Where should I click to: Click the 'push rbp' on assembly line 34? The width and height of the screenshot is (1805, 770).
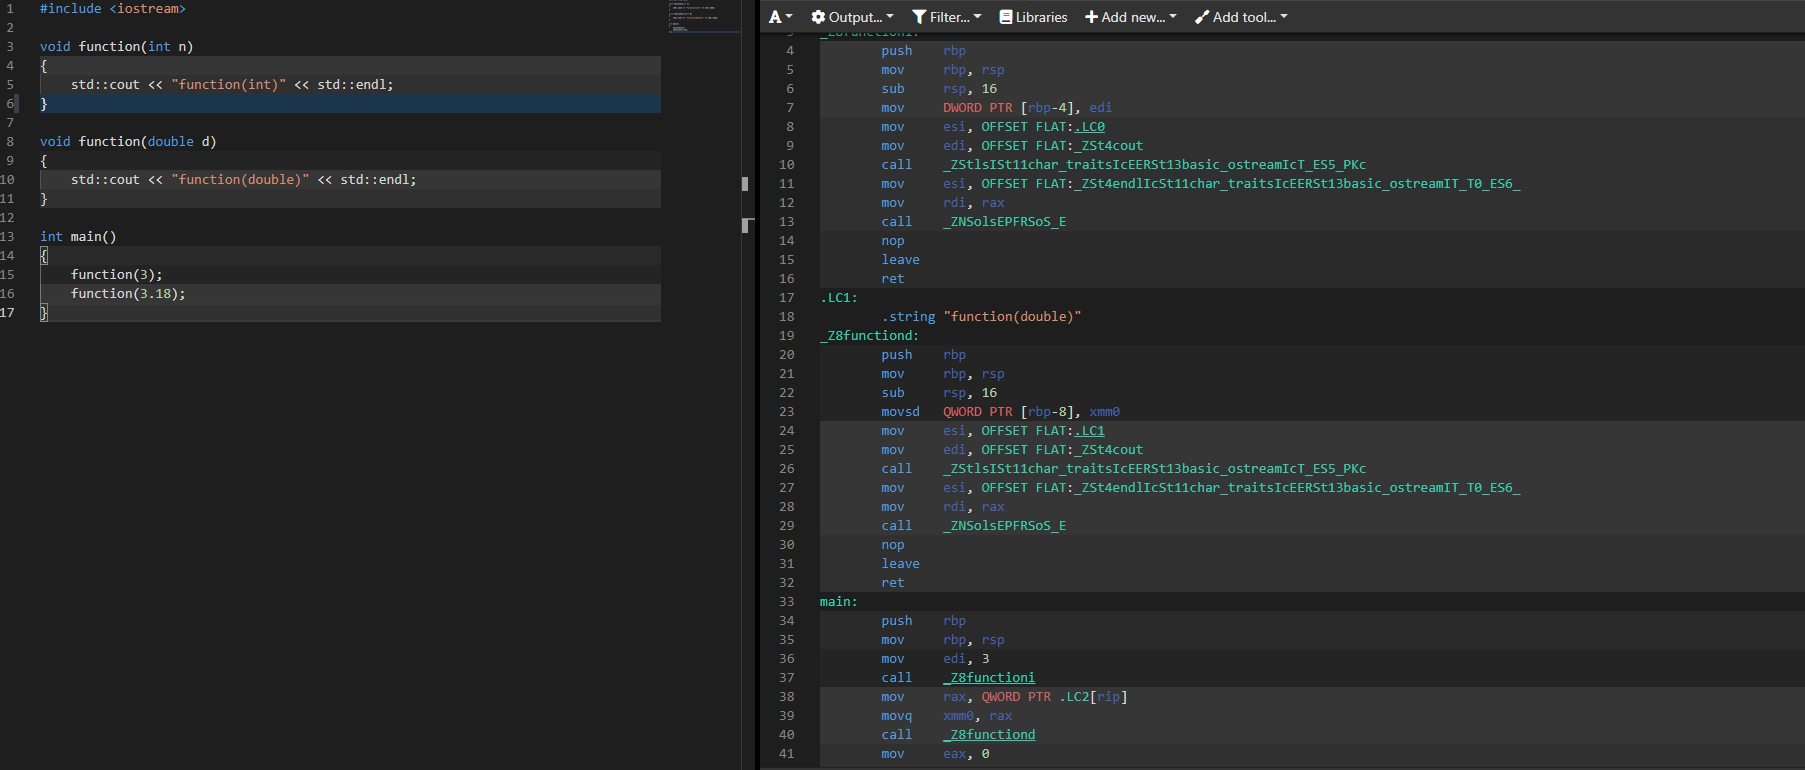tap(923, 621)
